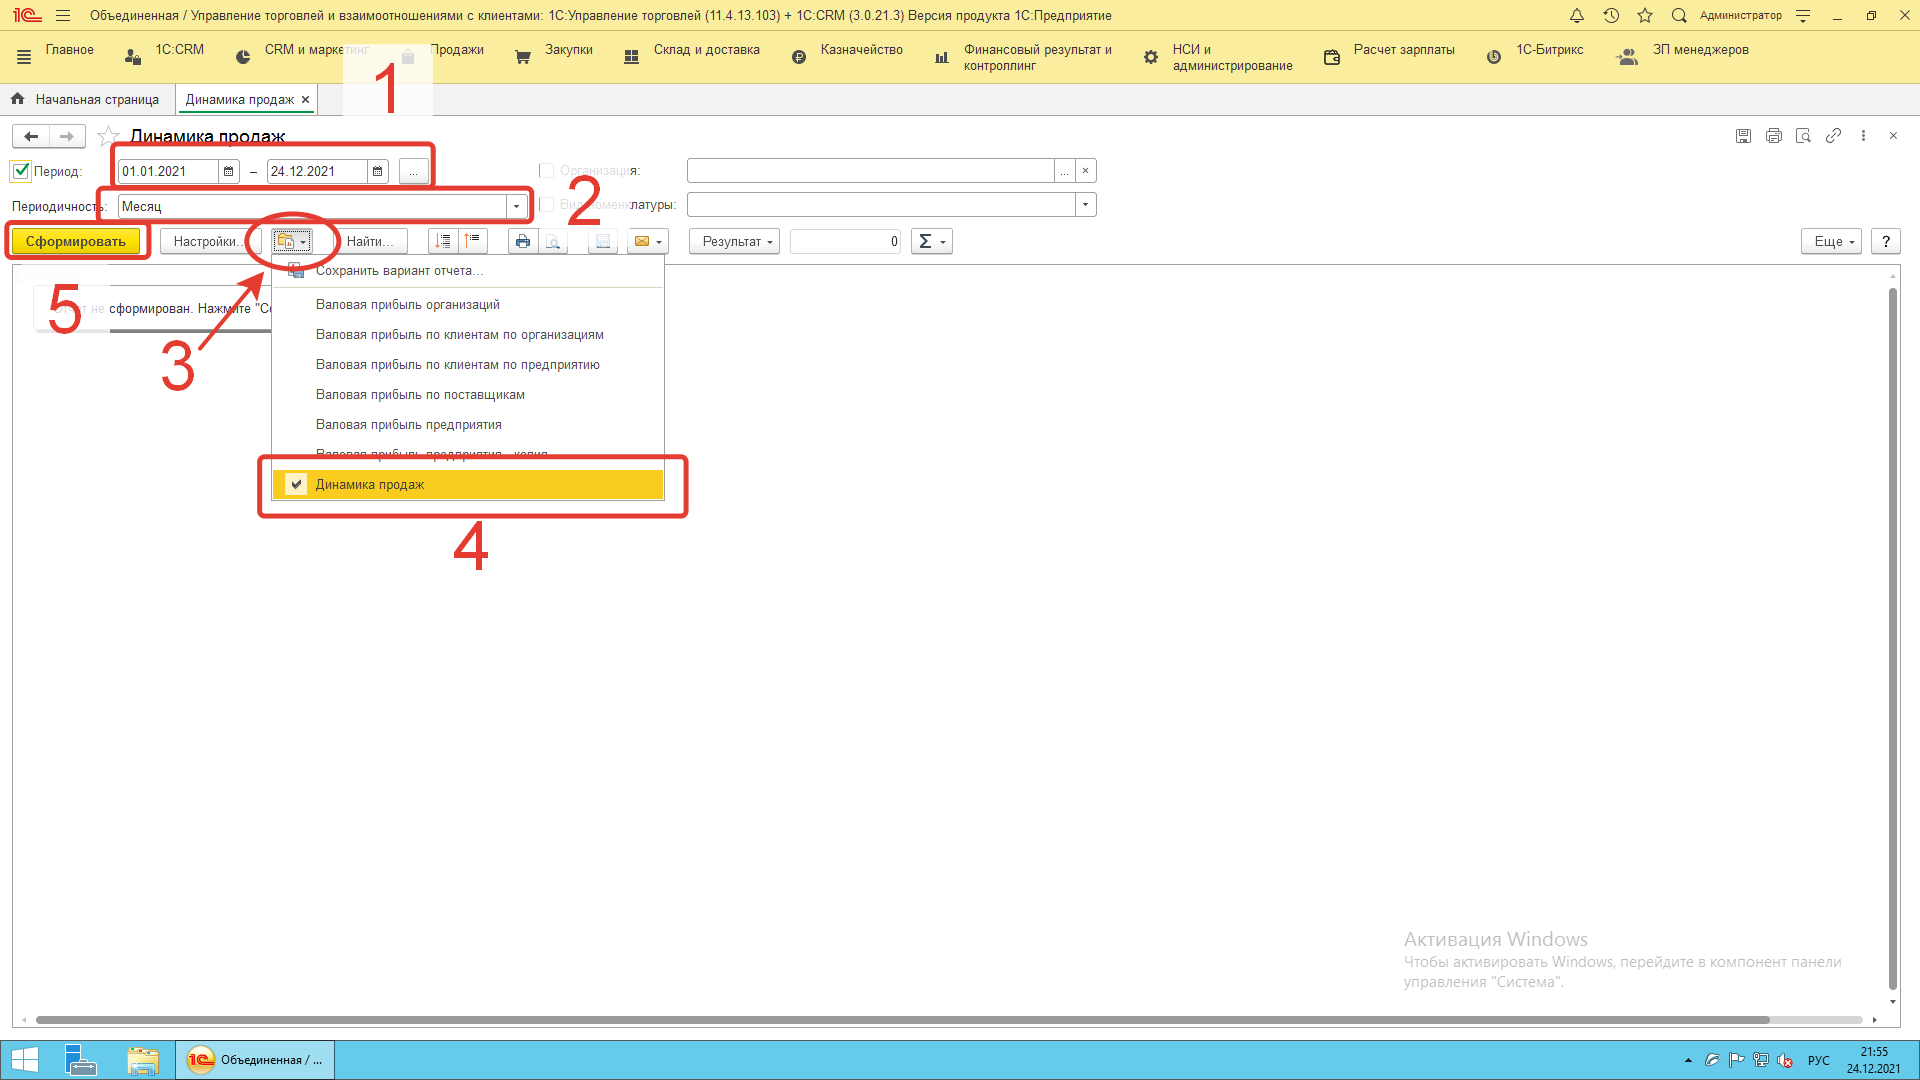Click the print report icon
Screen dimensions: 1920x1080
click(x=522, y=241)
